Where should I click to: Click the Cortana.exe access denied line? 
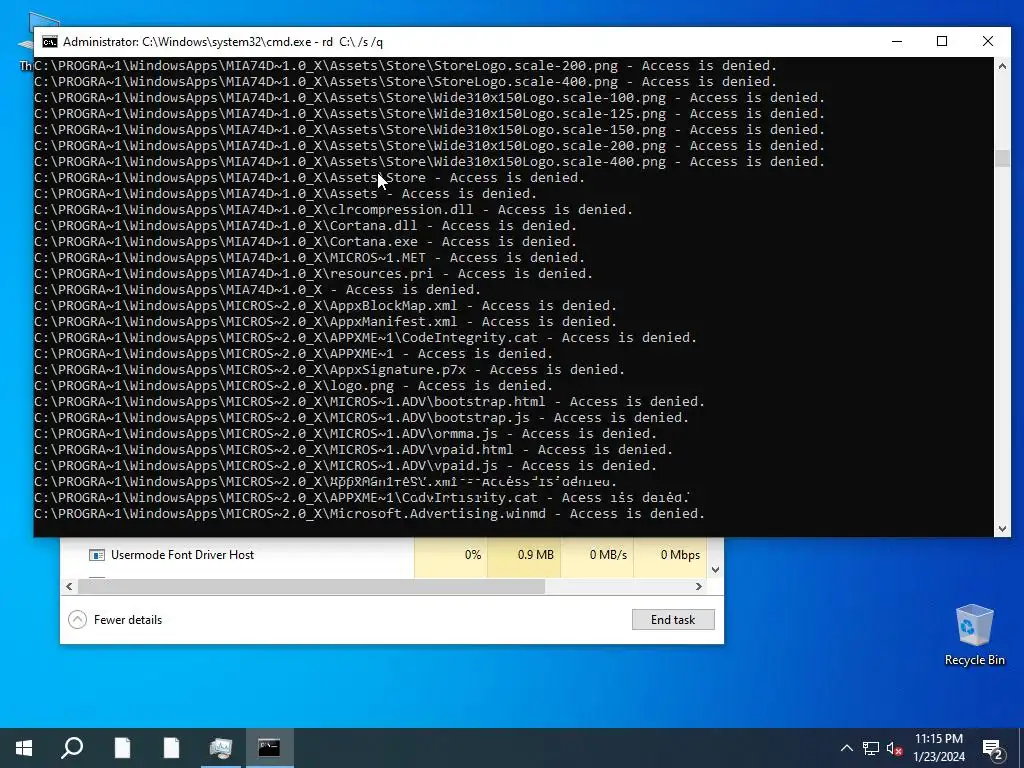coord(306,242)
